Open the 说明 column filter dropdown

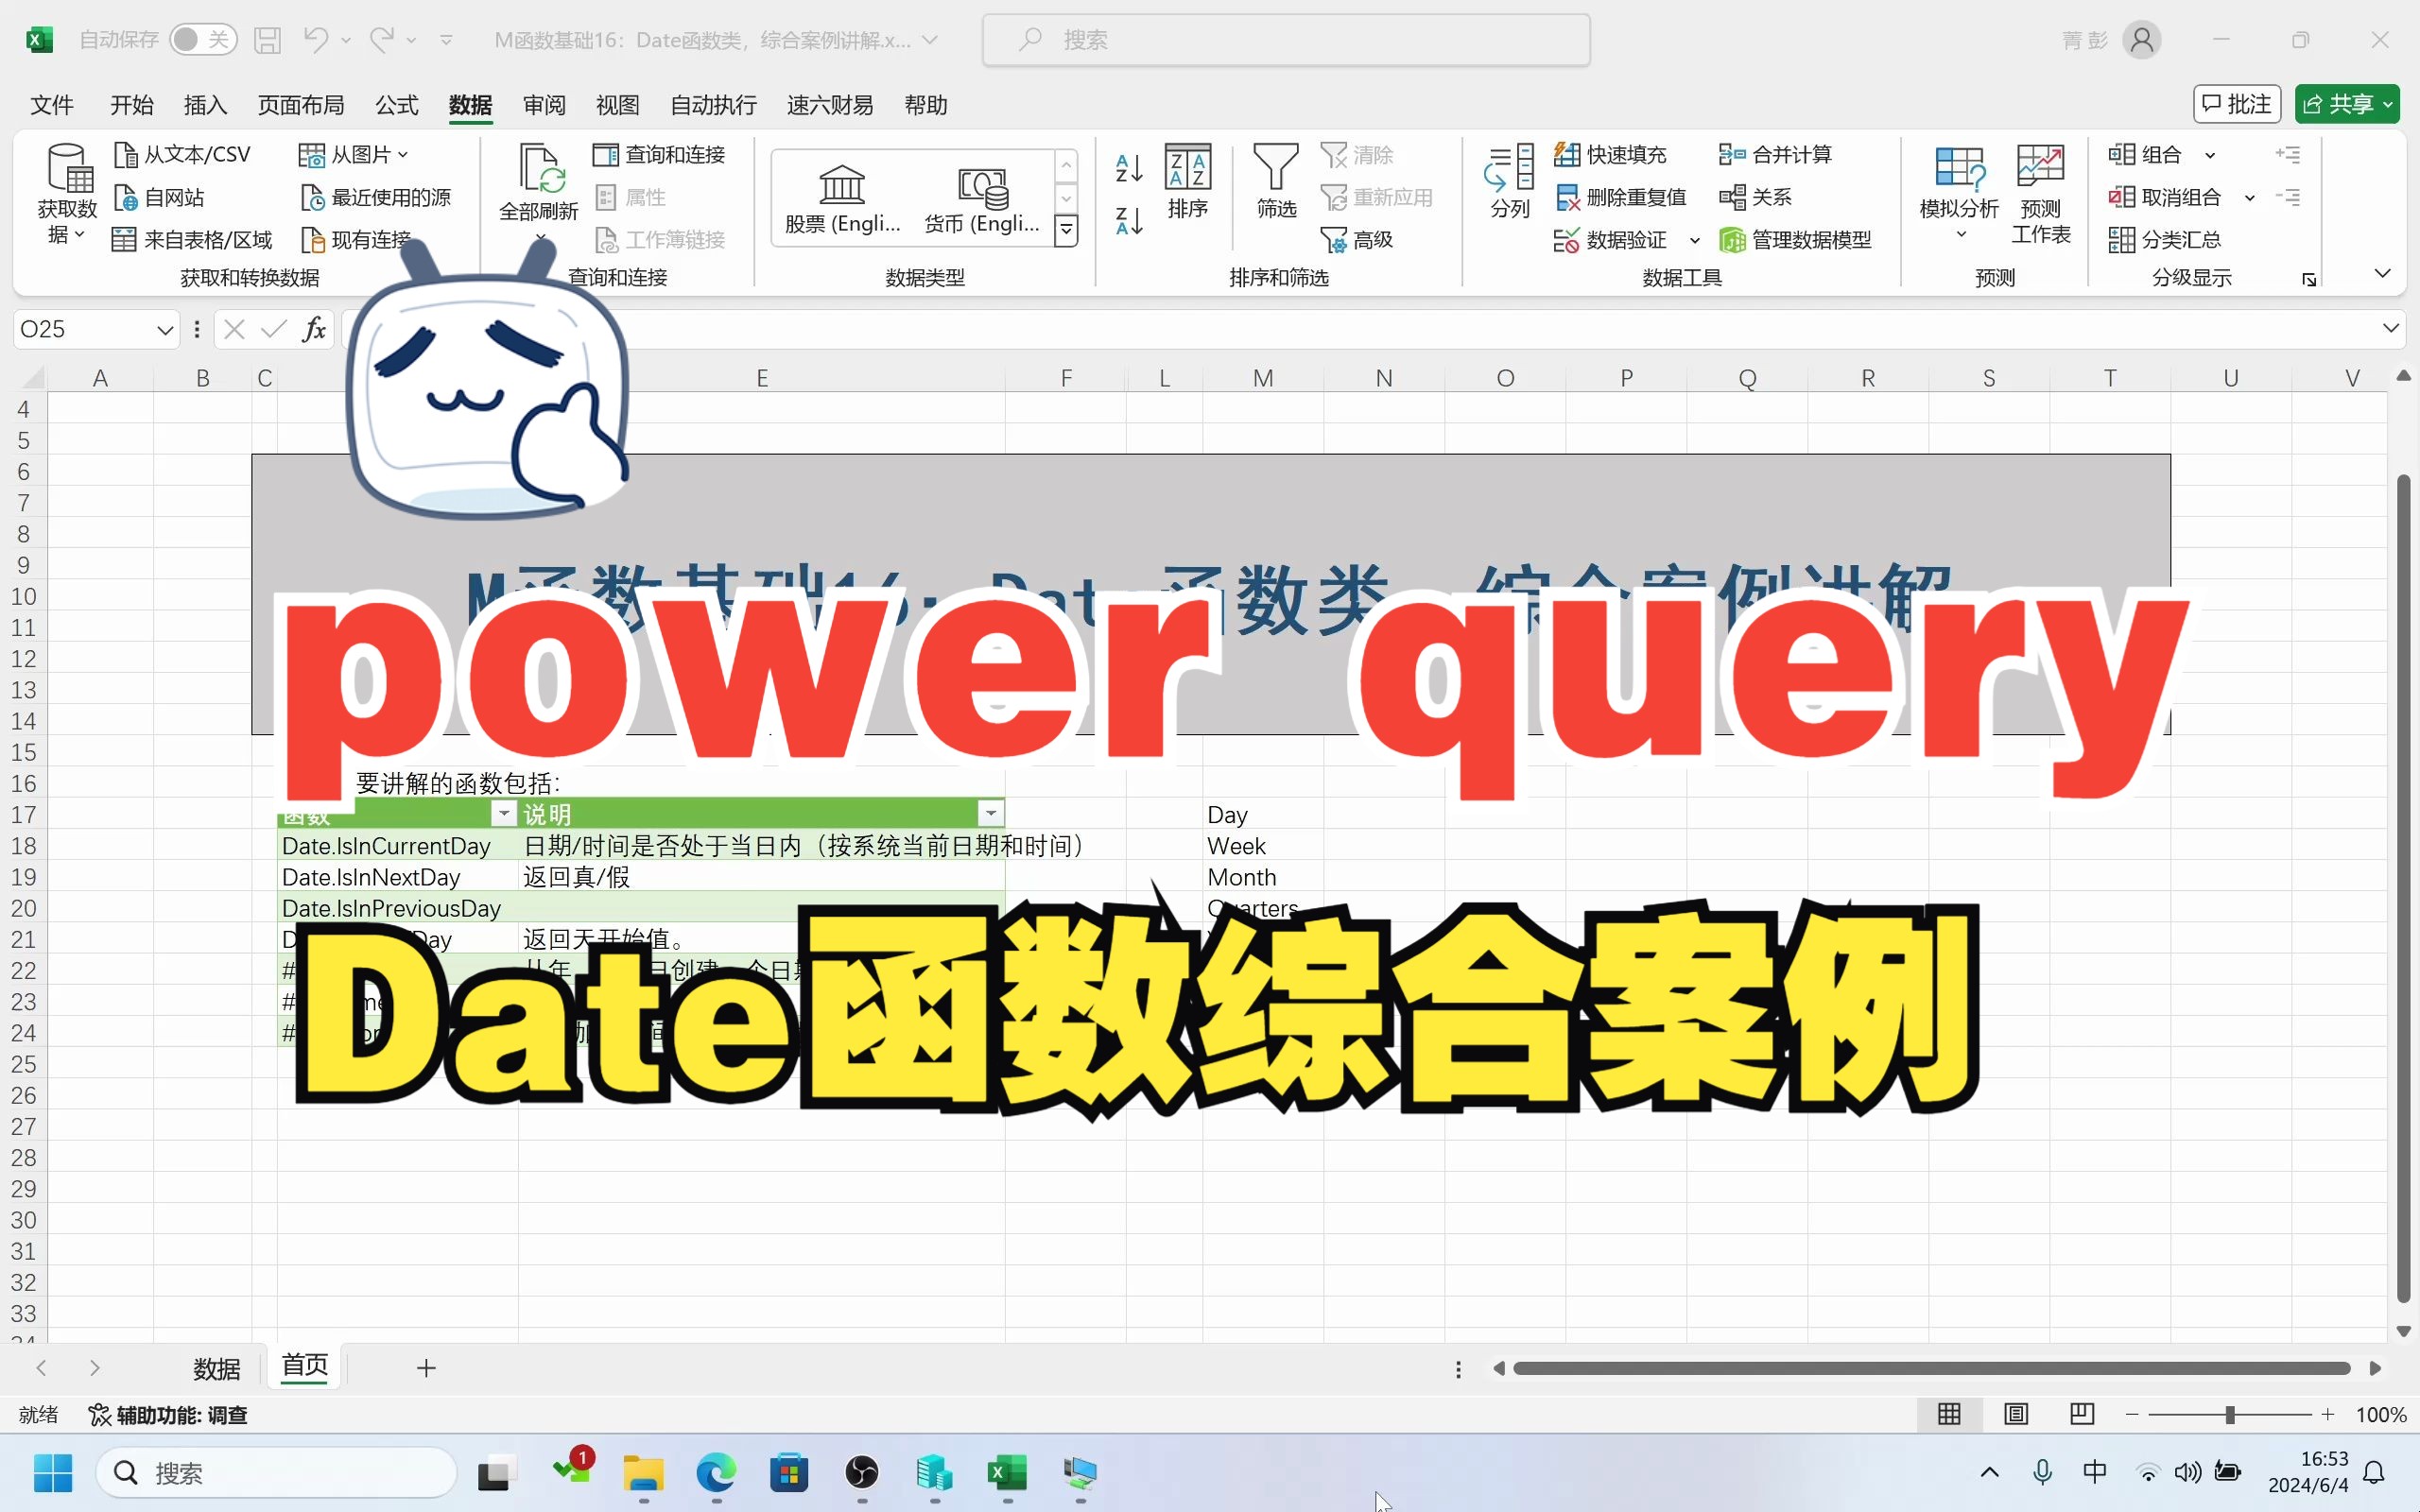pos(989,812)
